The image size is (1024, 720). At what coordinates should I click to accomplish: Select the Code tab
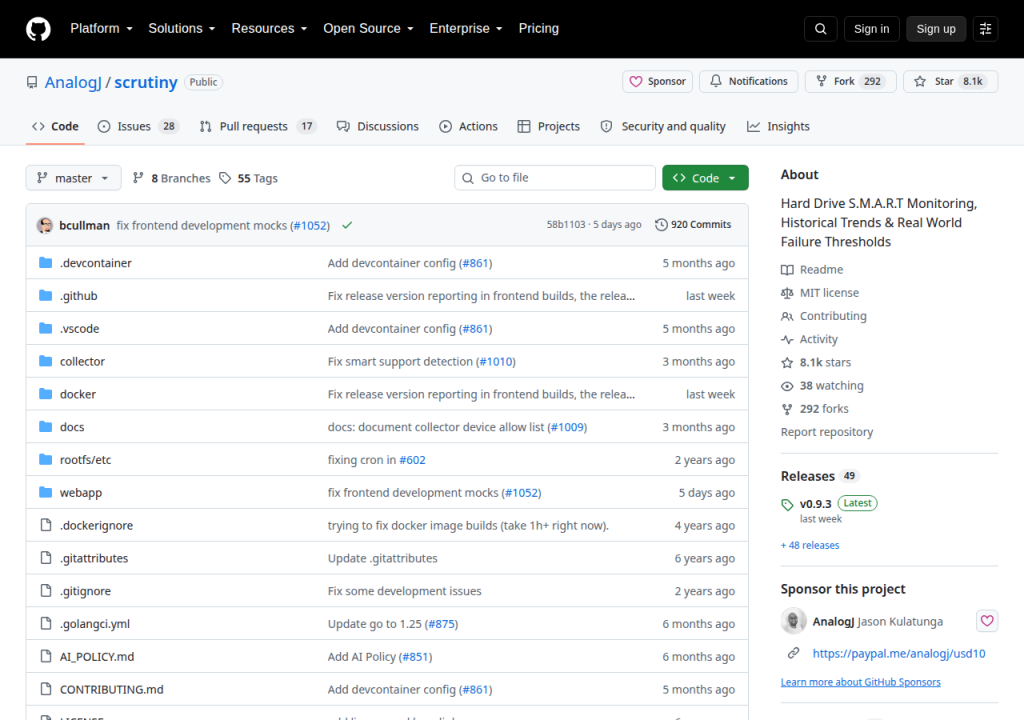(56, 127)
